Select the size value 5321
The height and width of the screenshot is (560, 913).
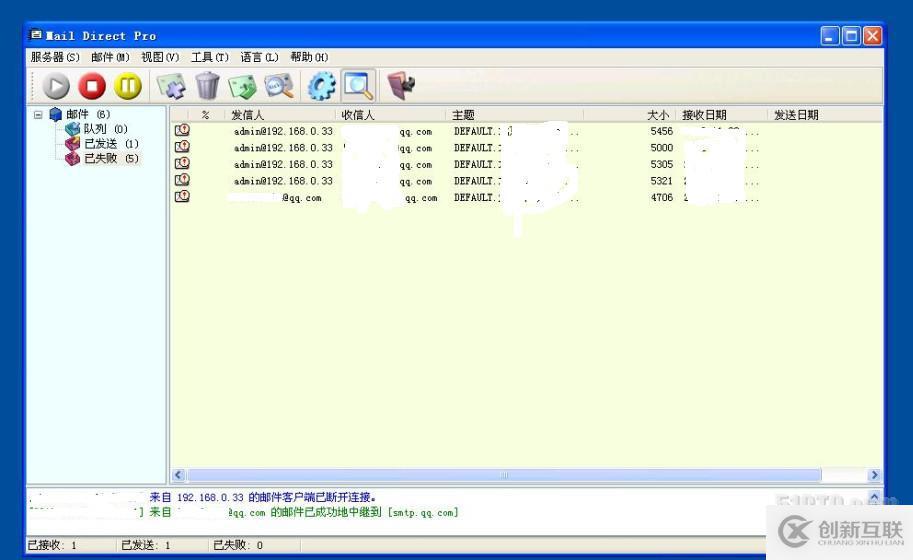coord(661,181)
